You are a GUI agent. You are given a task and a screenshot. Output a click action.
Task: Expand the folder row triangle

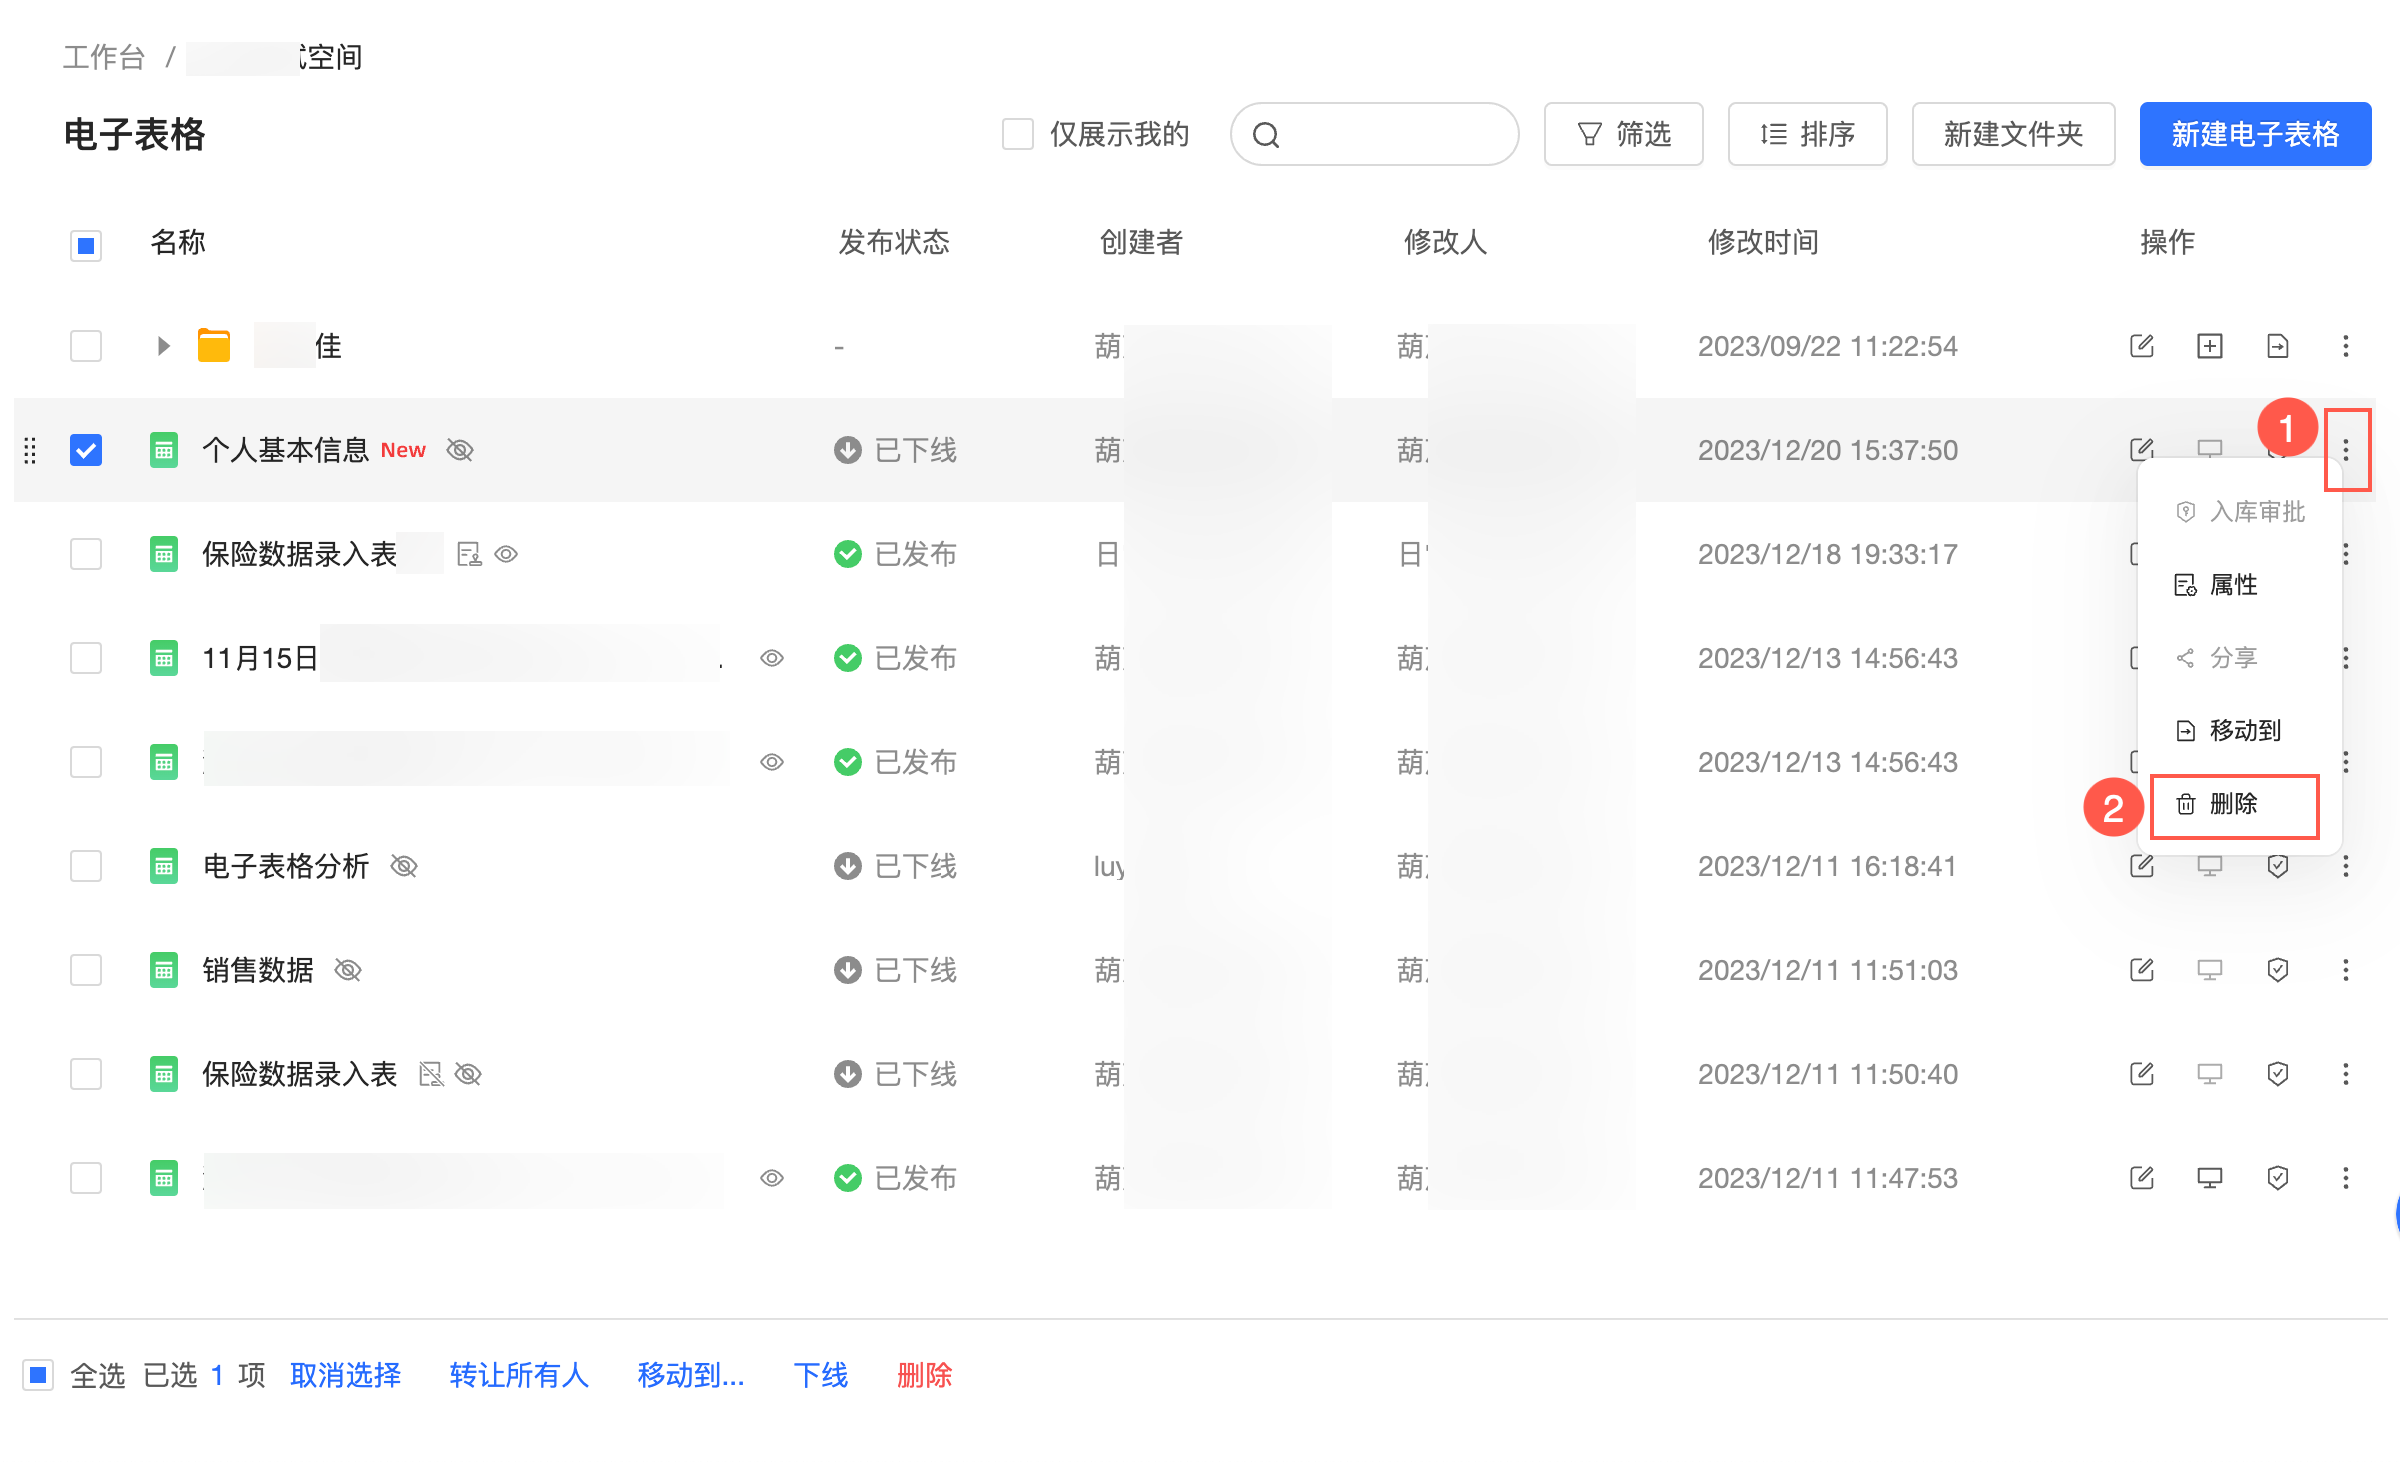coord(164,346)
